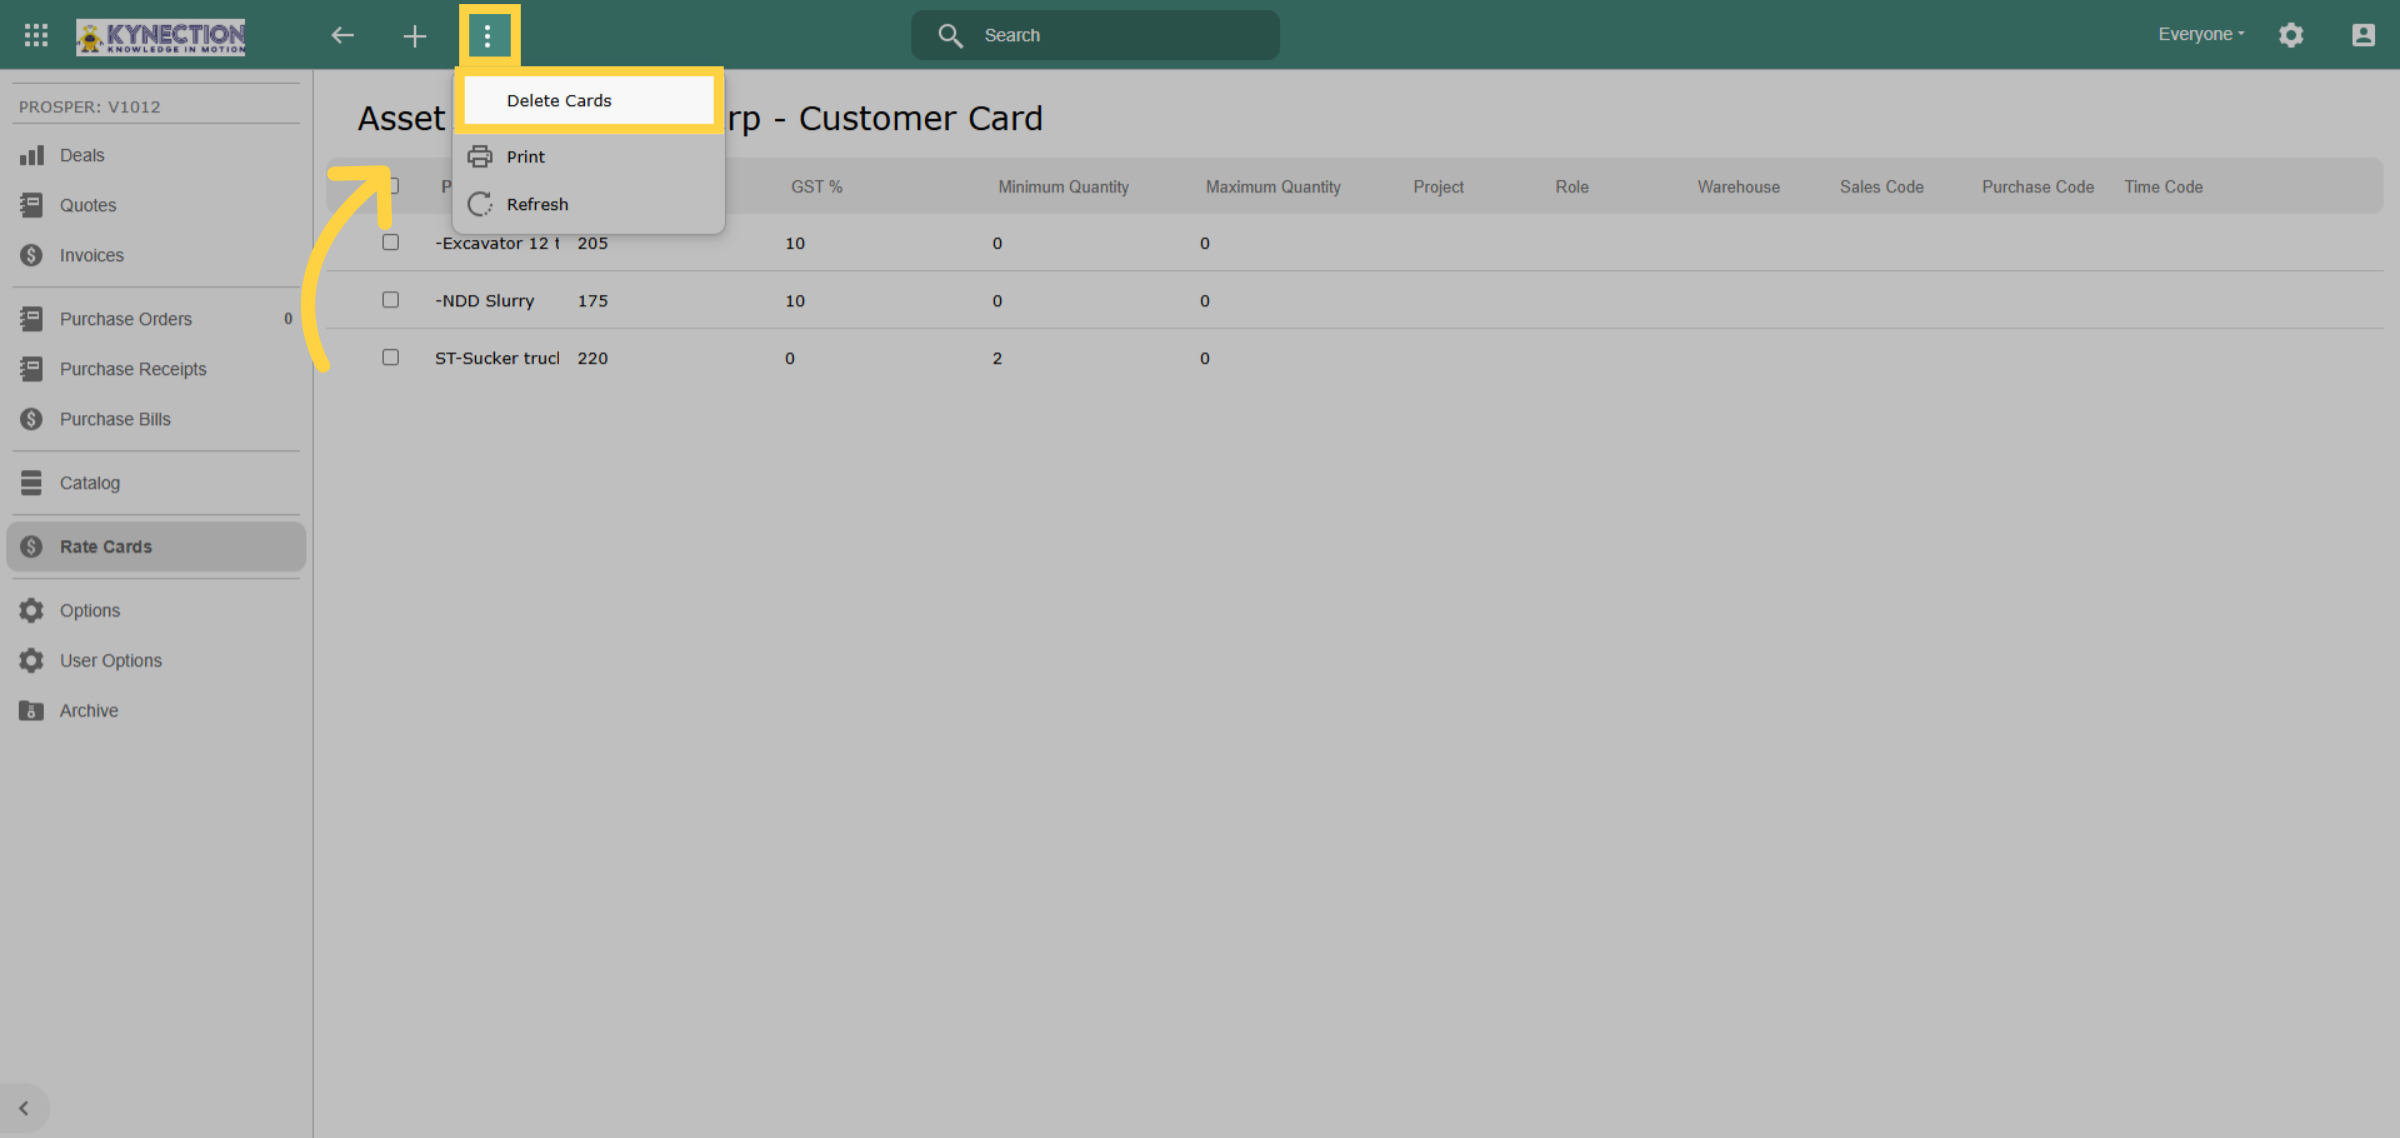
Task: Click into the Search field
Action: 1095,35
